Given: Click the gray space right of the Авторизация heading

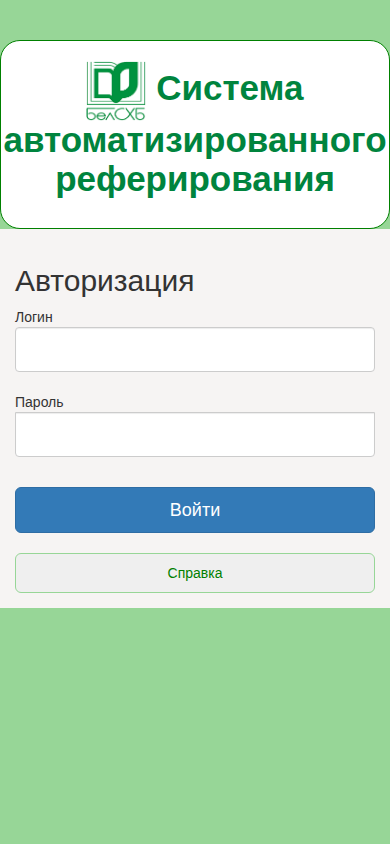Looking at the screenshot, I should coord(290,281).
